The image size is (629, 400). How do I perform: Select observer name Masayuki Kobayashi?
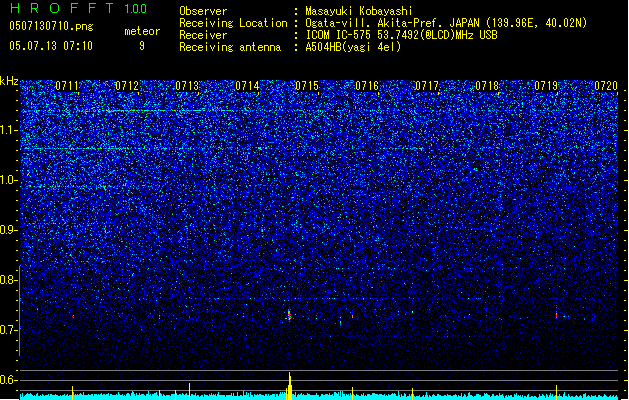tap(359, 11)
